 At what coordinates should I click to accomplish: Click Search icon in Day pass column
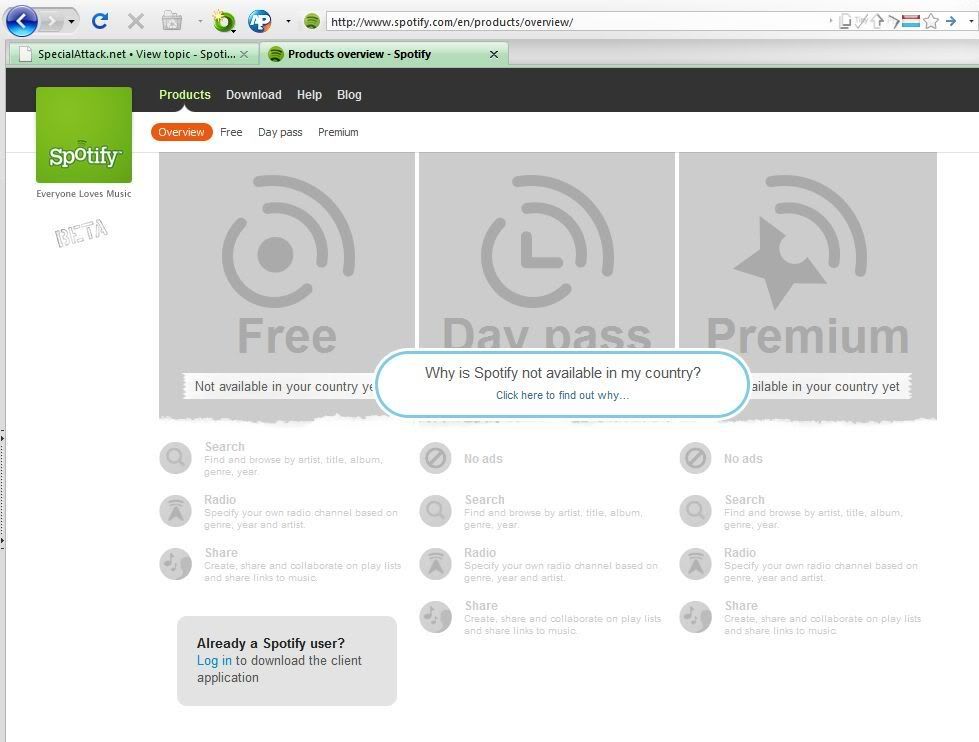tap(436, 511)
